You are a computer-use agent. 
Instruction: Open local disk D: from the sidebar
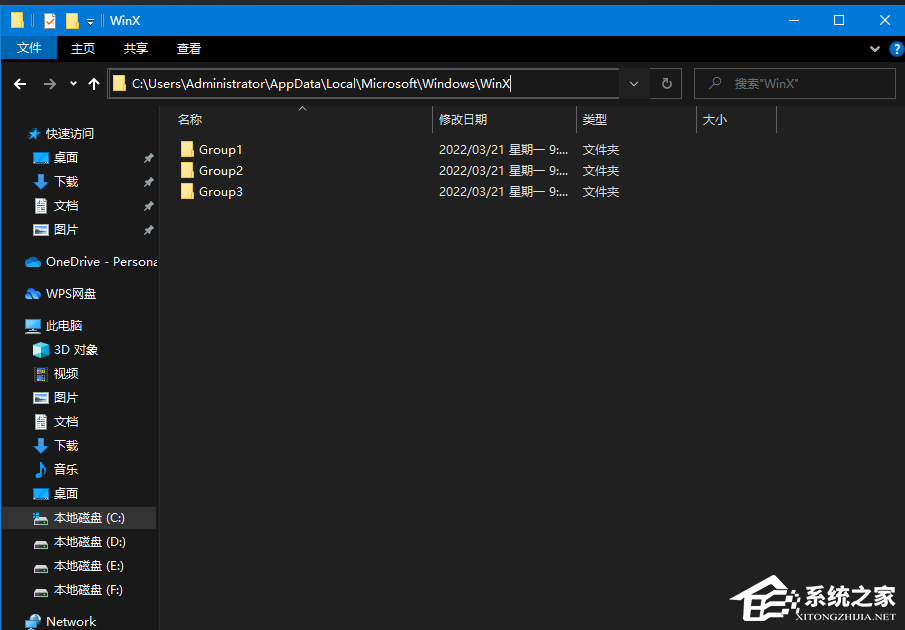tap(79, 541)
